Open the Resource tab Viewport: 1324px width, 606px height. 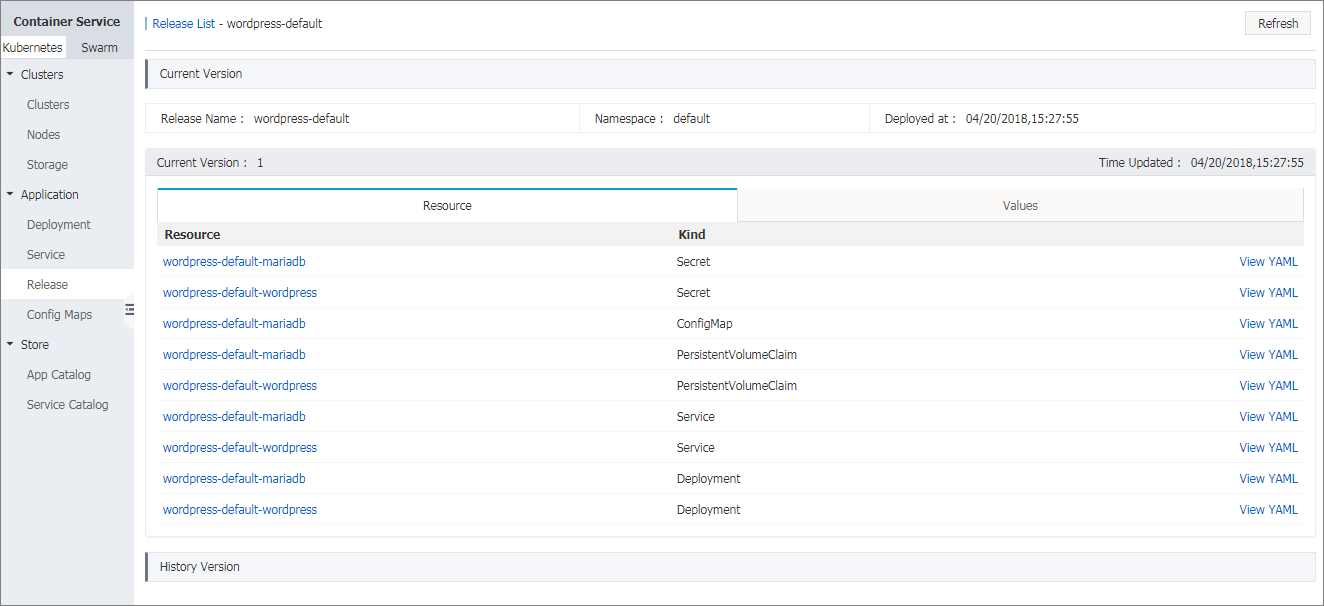(447, 205)
